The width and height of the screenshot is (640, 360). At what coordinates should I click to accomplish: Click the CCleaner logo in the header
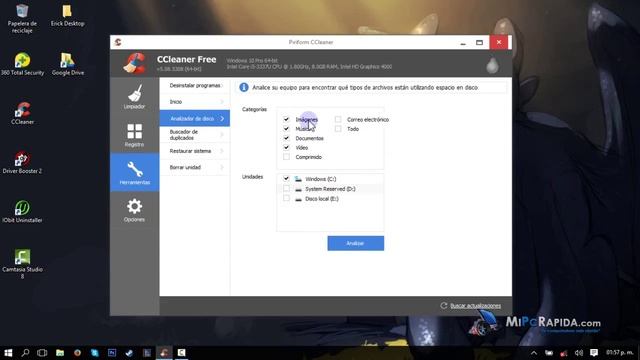pyautogui.click(x=135, y=63)
